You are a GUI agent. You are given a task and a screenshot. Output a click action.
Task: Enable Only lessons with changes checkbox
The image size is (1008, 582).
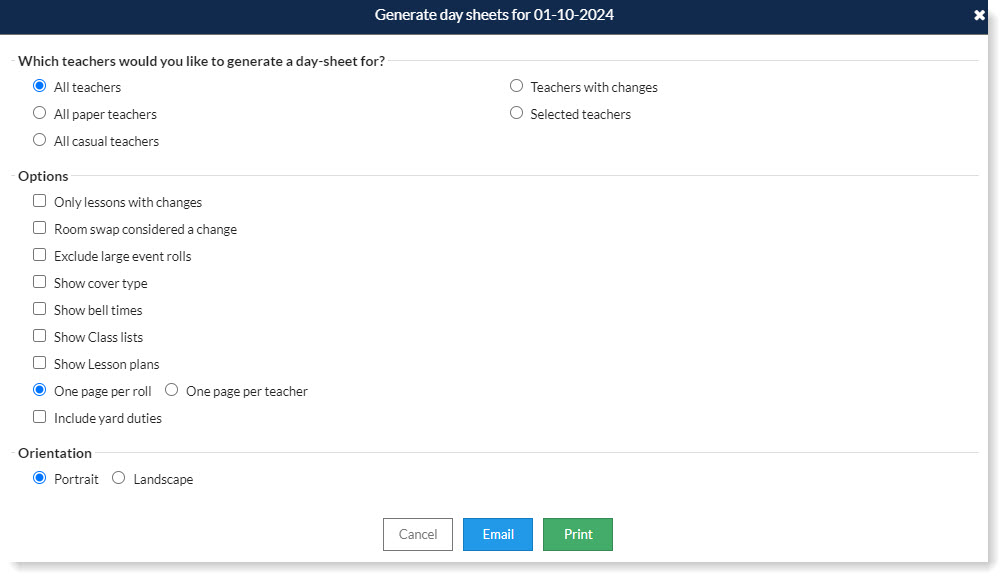coord(40,201)
